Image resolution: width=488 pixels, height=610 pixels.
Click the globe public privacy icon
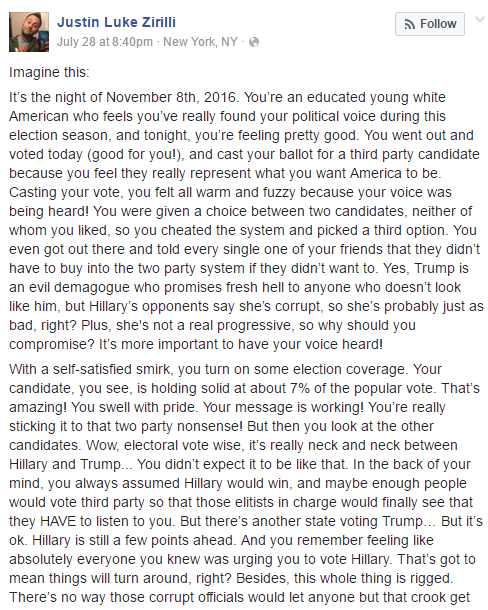point(254,42)
